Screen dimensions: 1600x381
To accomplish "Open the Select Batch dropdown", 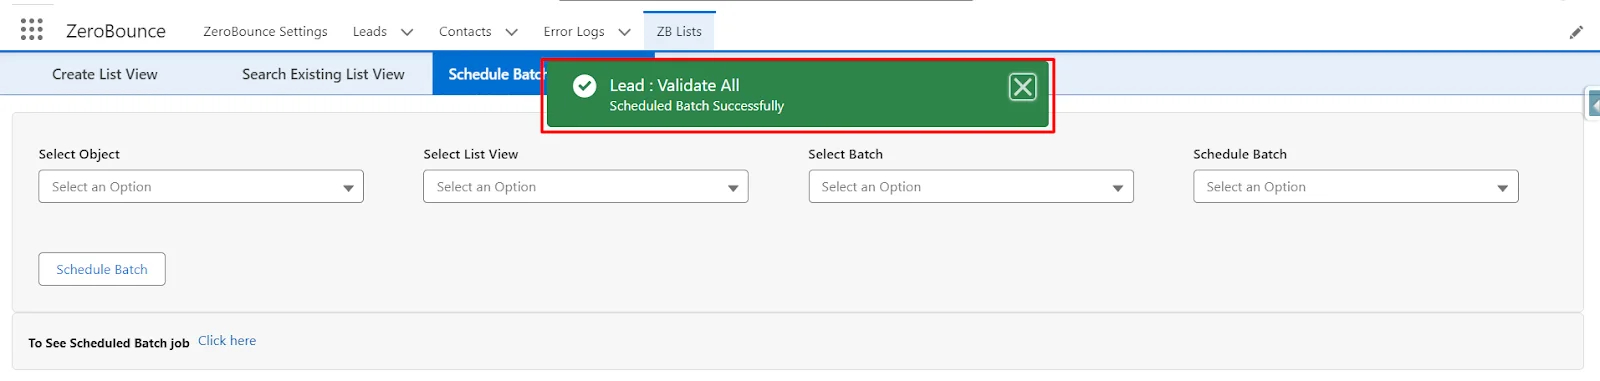I will 971,186.
